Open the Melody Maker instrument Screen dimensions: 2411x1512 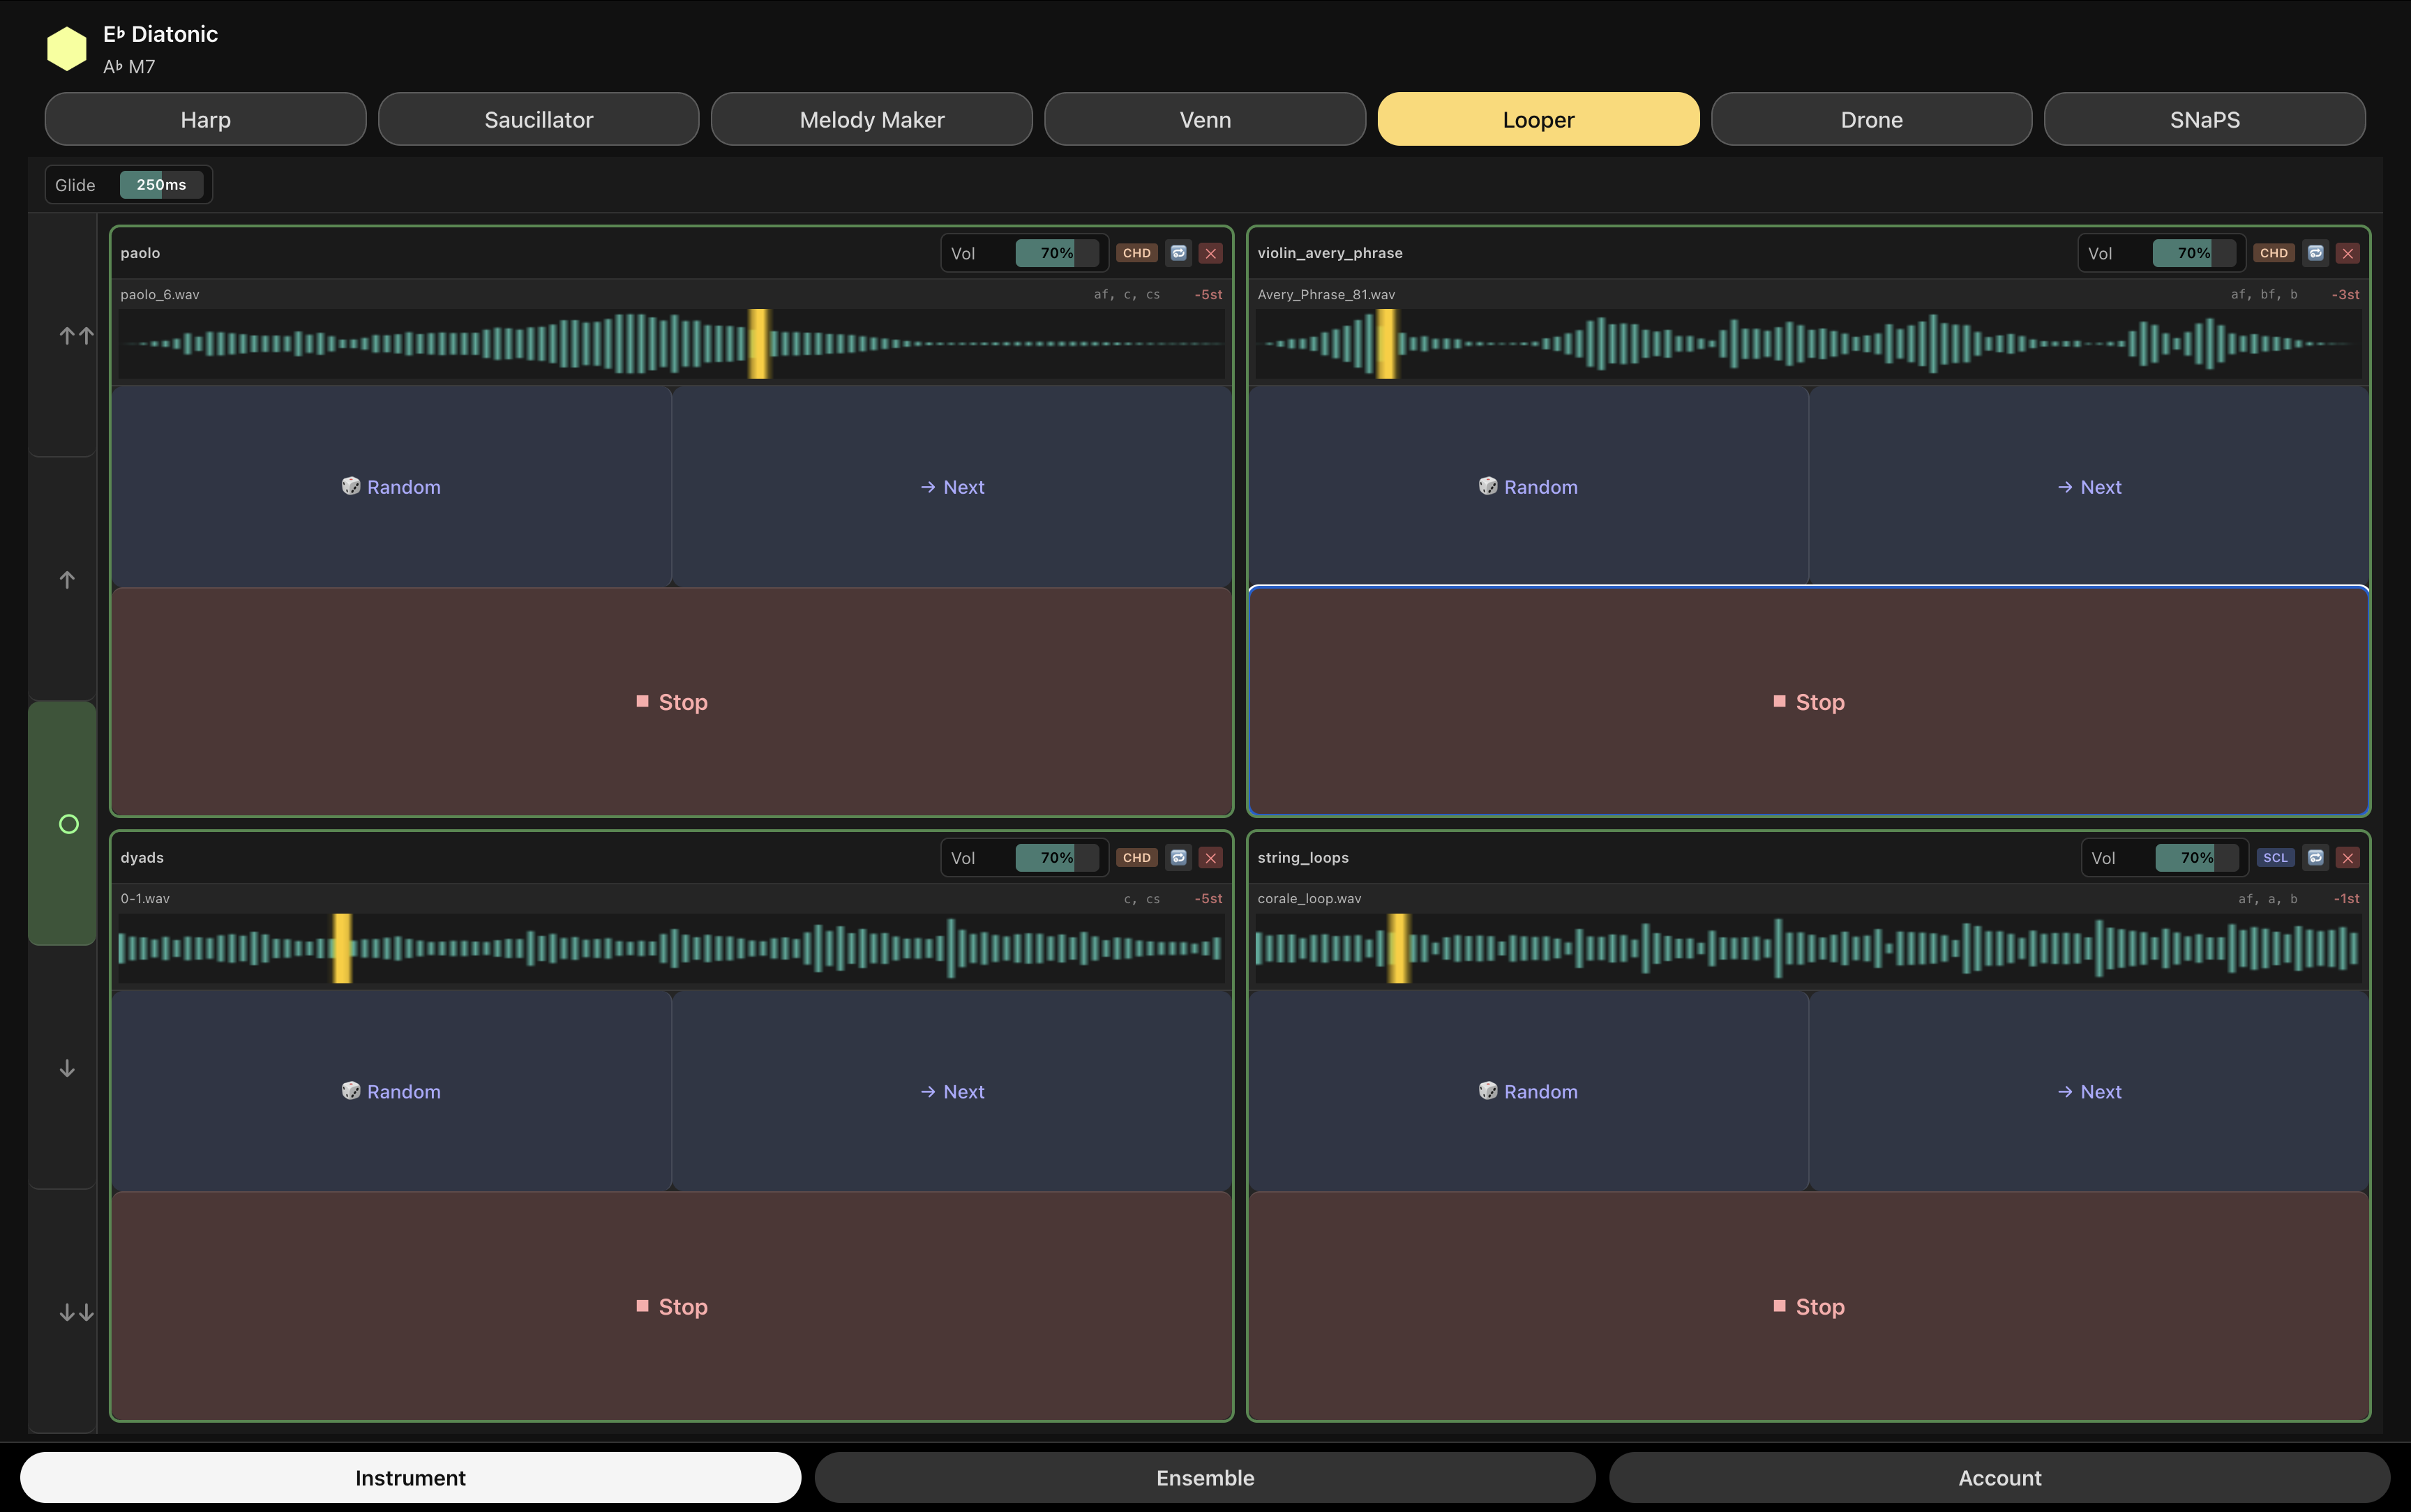870,119
